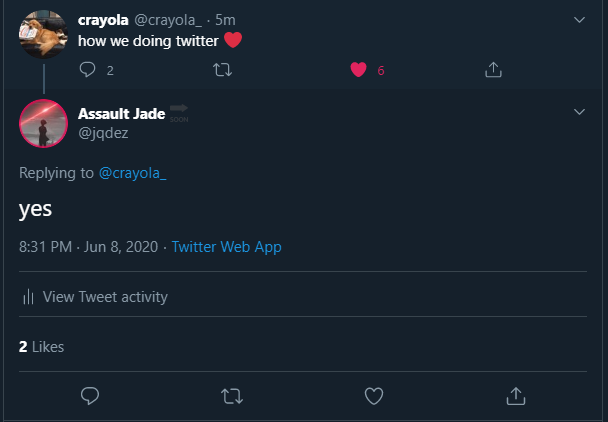
Task: Reply to Assault Jade's tweet
Action: [x=89, y=396]
